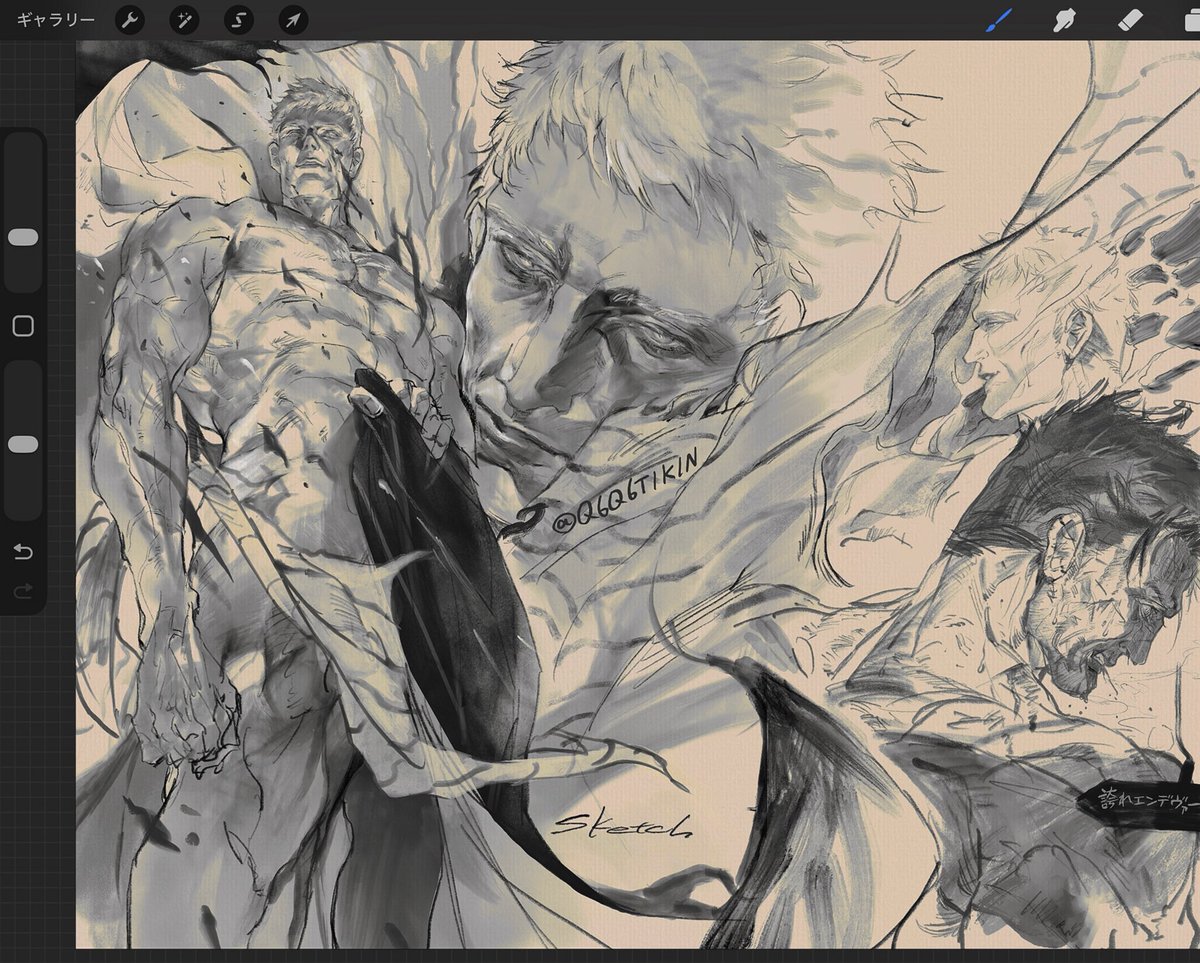Open the Layers panel

[1191, 20]
